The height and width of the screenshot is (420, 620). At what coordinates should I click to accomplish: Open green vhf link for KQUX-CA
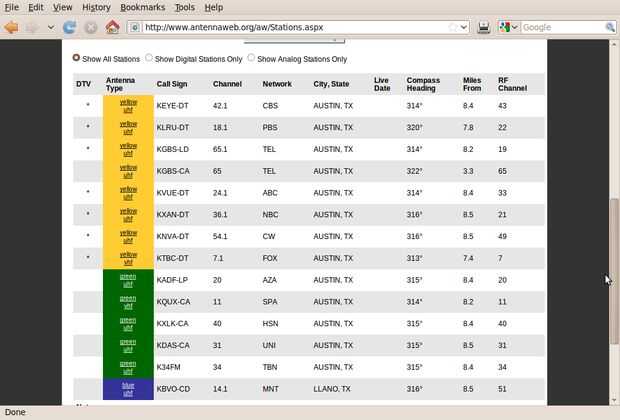(x=128, y=302)
